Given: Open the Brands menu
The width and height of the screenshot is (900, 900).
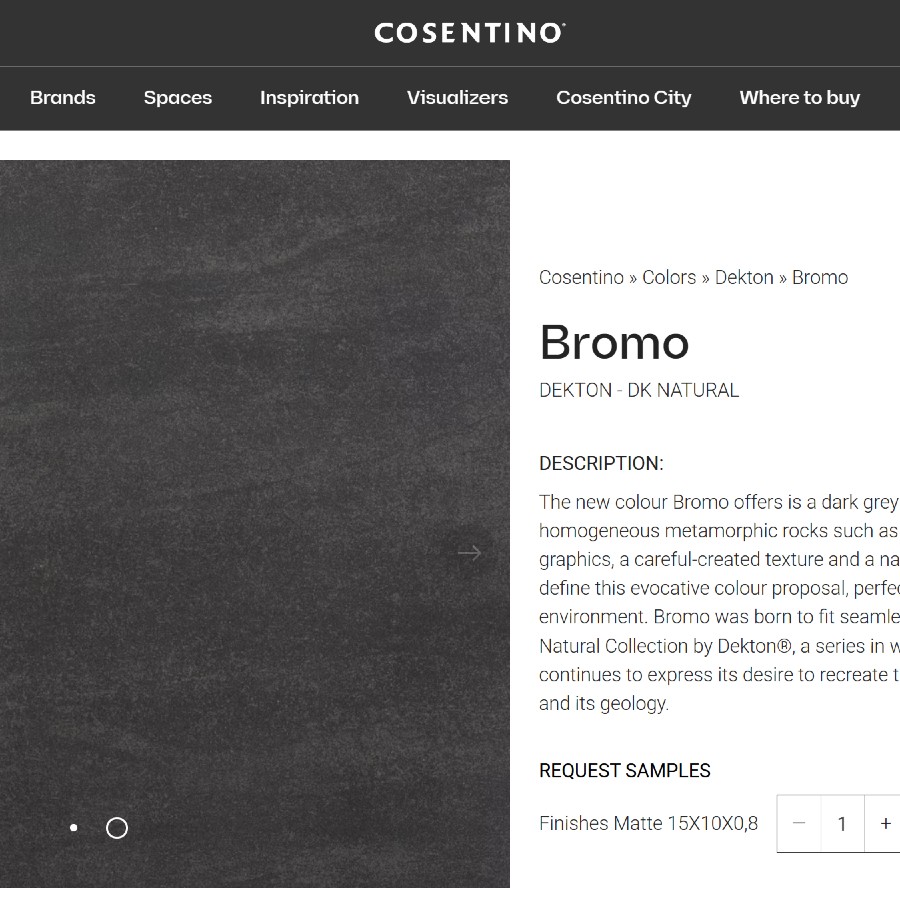Looking at the screenshot, I should [x=62, y=98].
